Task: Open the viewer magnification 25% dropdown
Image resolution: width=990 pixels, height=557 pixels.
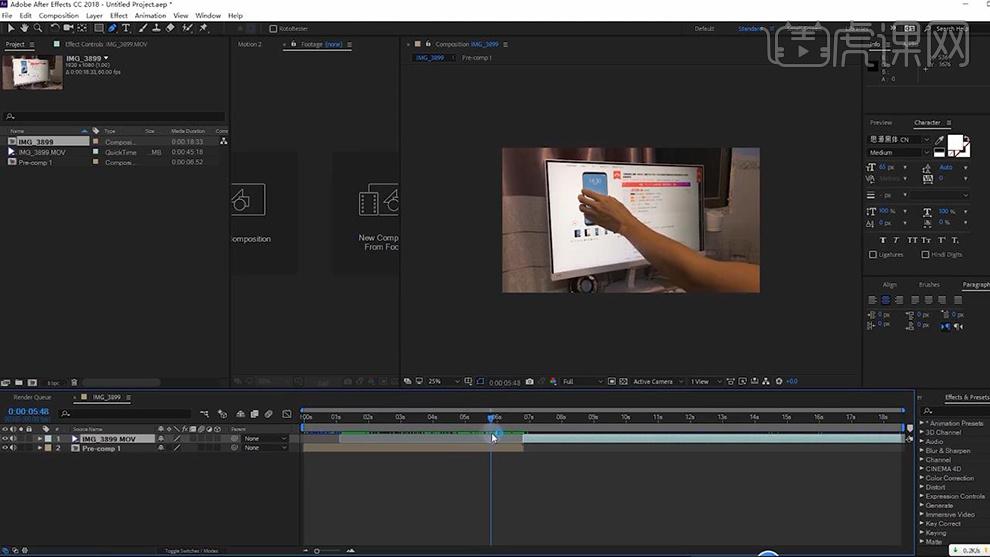Action: click(443, 382)
